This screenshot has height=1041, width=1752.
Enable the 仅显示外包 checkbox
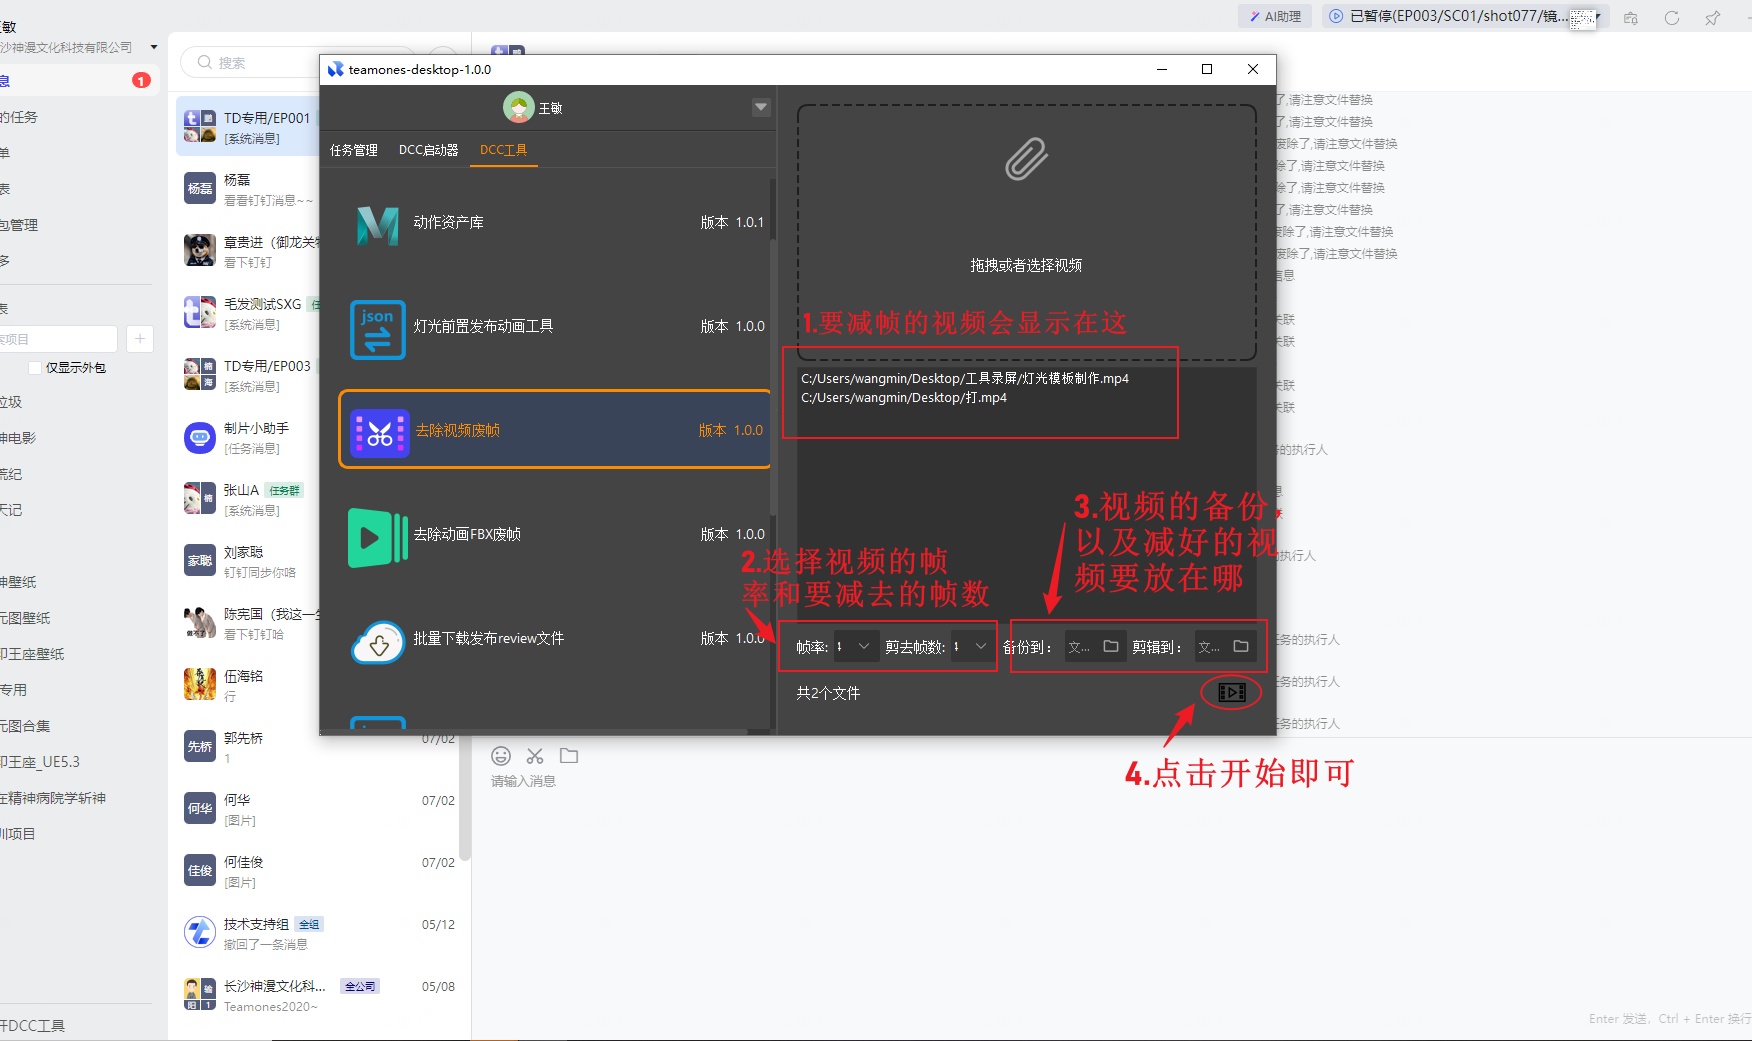click(36, 368)
